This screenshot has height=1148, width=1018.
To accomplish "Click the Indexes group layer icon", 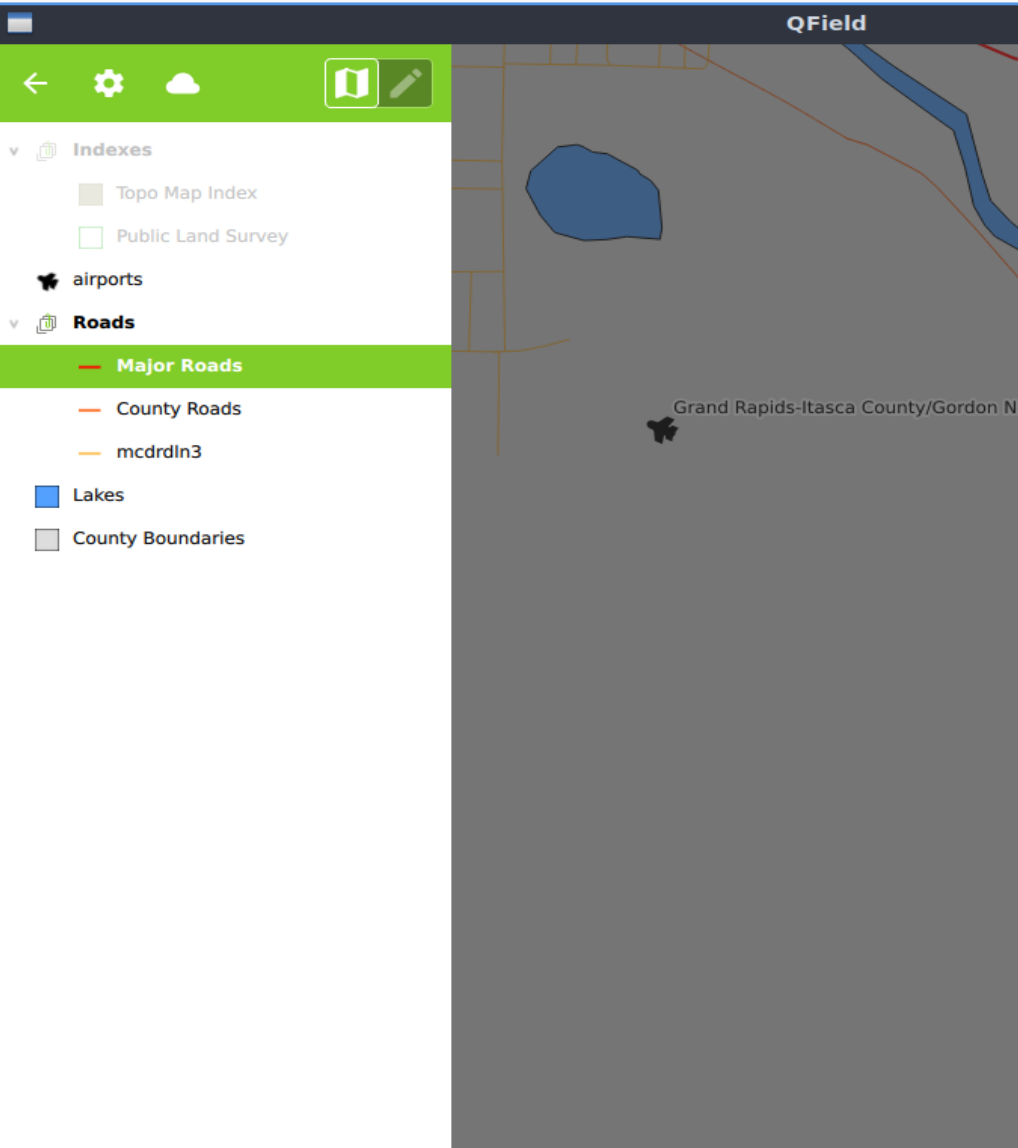I will pyautogui.click(x=47, y=151).
